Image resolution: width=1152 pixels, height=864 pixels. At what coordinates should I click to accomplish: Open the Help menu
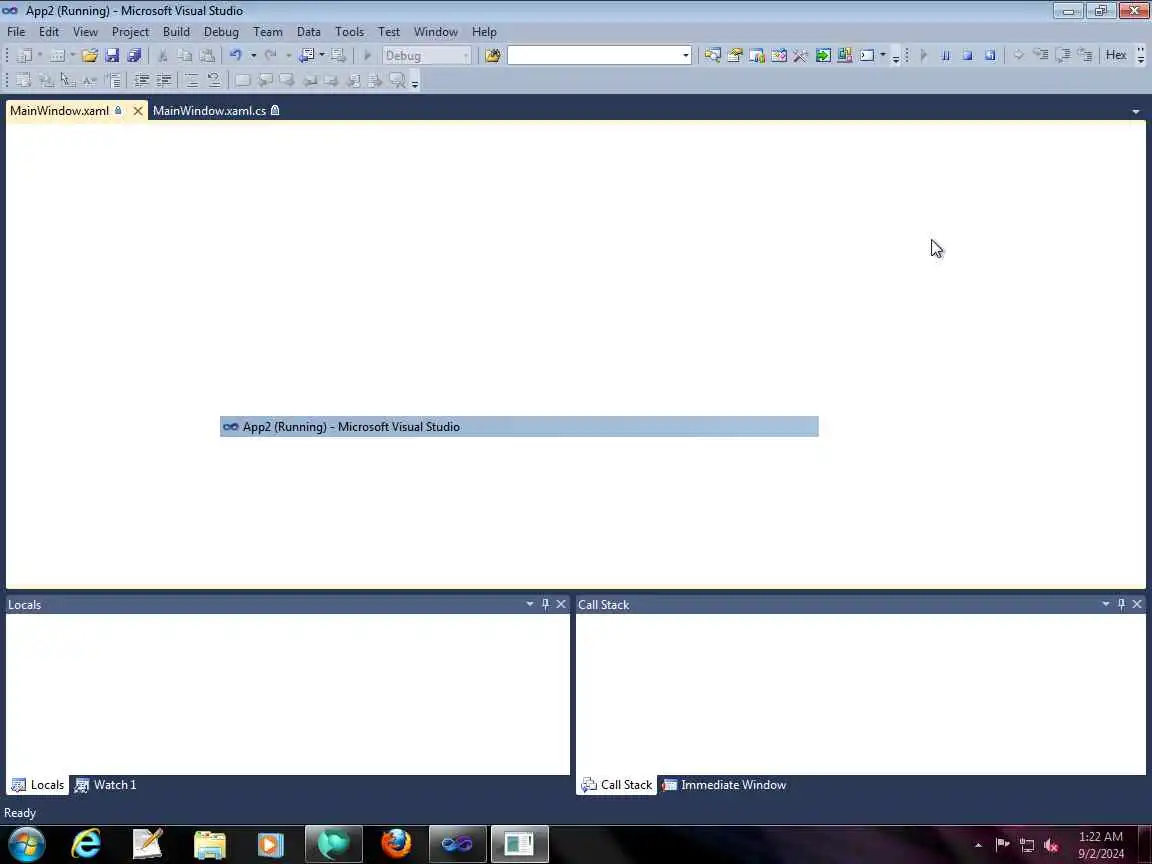(484, 32)
